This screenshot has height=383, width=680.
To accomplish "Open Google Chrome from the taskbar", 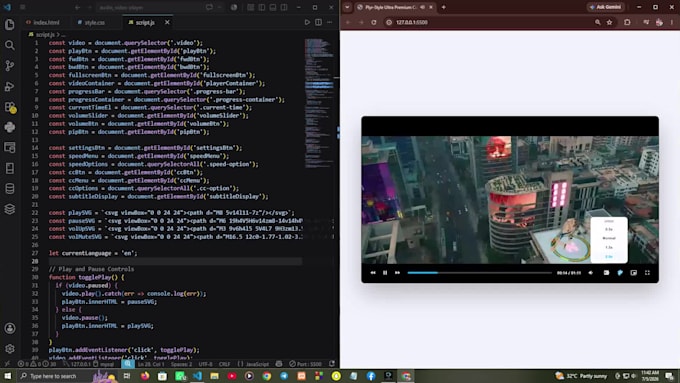I will pos(267,376).
